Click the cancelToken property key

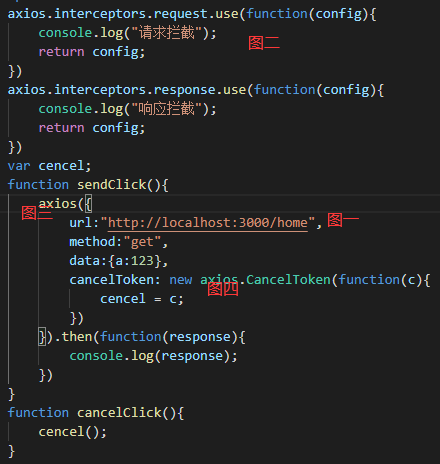point(111,280)
